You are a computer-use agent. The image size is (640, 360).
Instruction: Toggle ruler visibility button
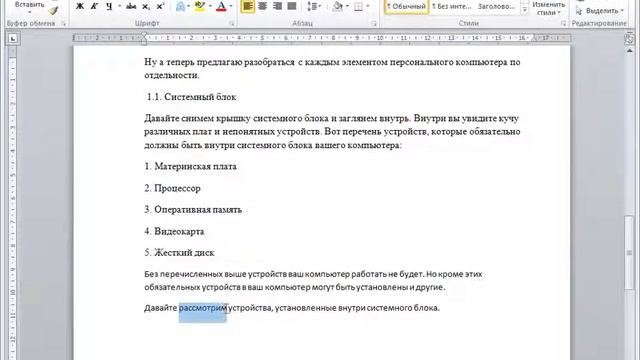click(629, 39)
